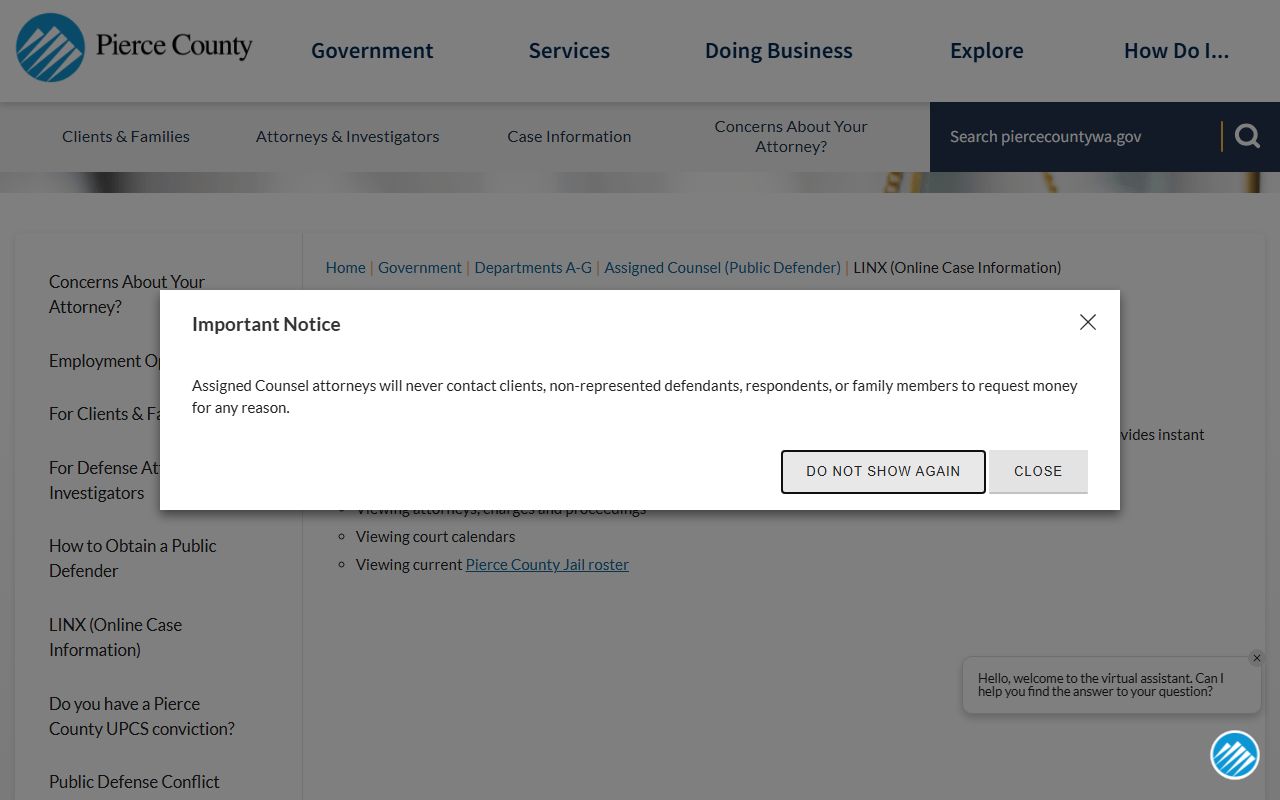Expand the Explore menu
The width and height of the screenshot is (1280, 800).
click(x=986, y=51)
